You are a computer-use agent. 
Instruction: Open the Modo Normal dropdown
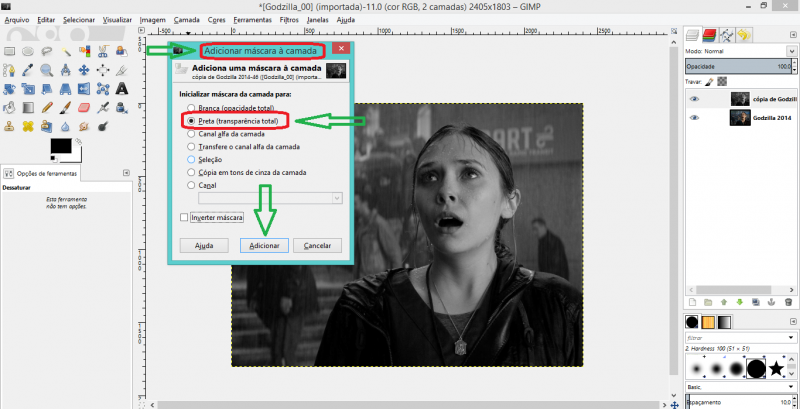(740, 48)
